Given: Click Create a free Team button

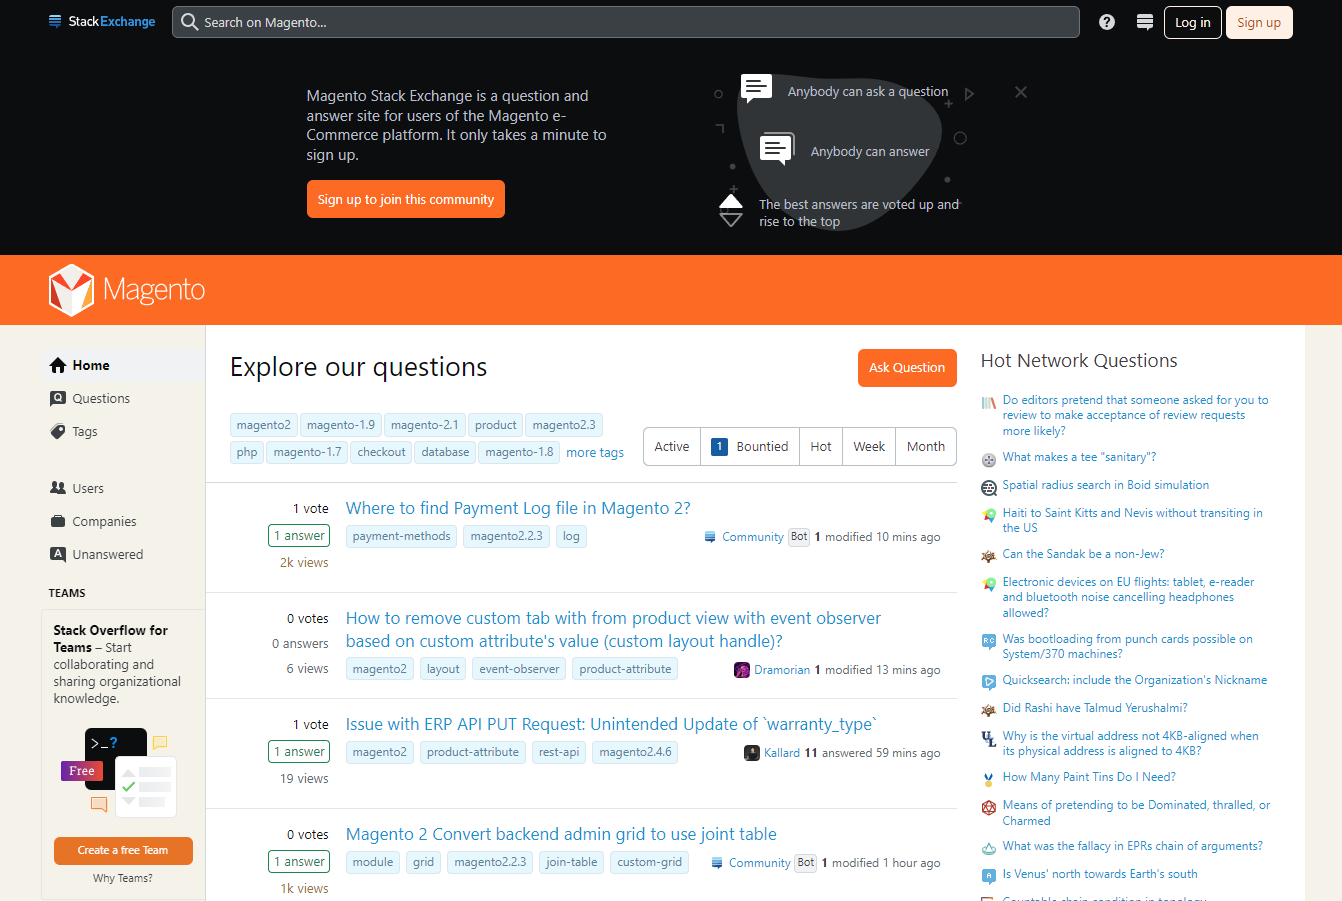Looking at the screenshot, I should click(123, 850).
